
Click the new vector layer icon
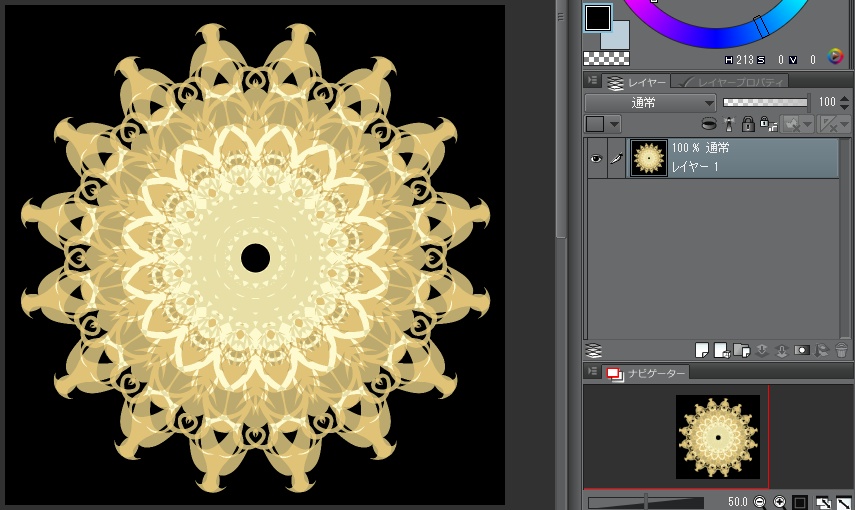[x=720, y=350]
